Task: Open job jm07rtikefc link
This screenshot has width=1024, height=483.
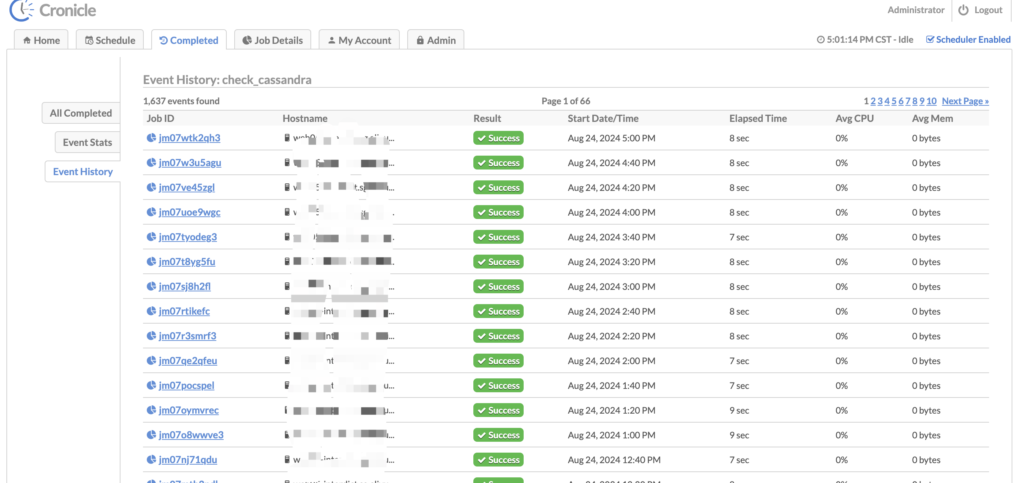Action: [184, 311]
